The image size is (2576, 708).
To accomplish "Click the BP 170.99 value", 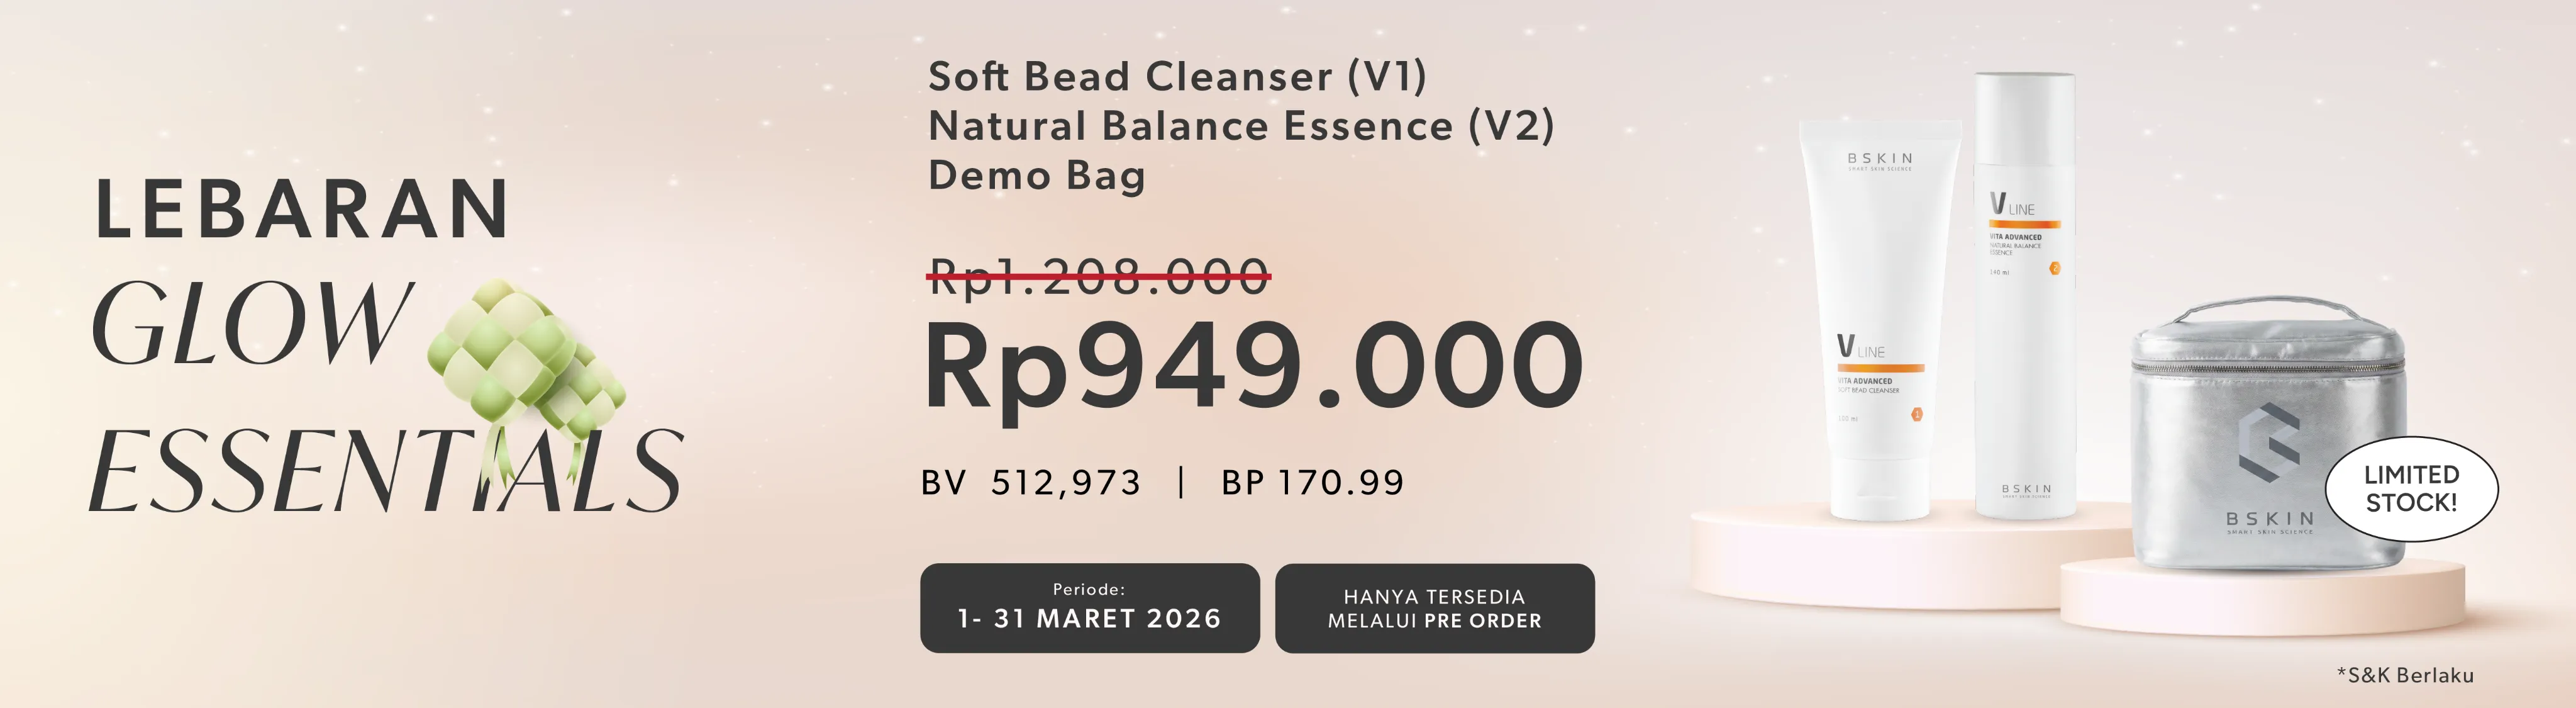I will [1312, 483].
